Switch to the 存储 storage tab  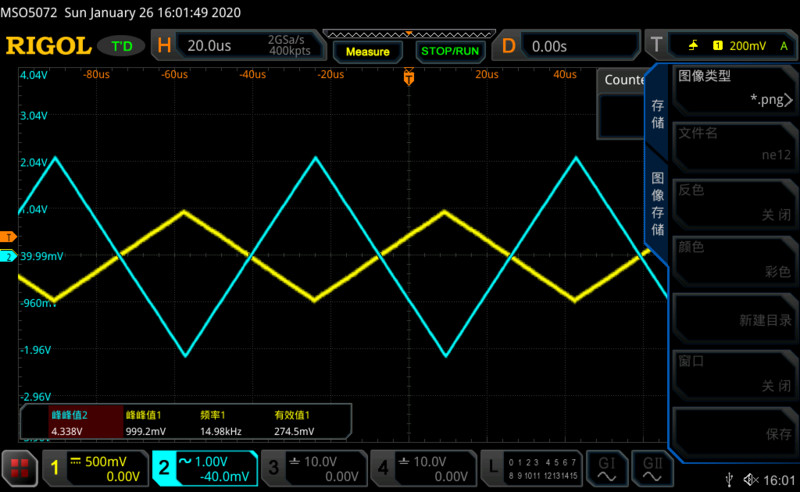658,113
